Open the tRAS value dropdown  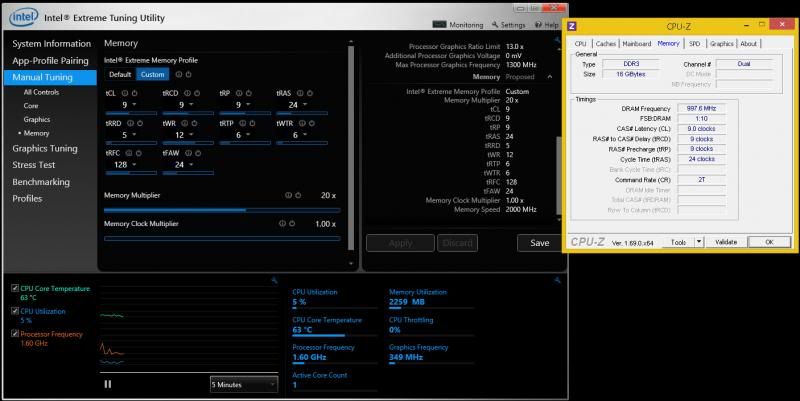pos(305,105)
